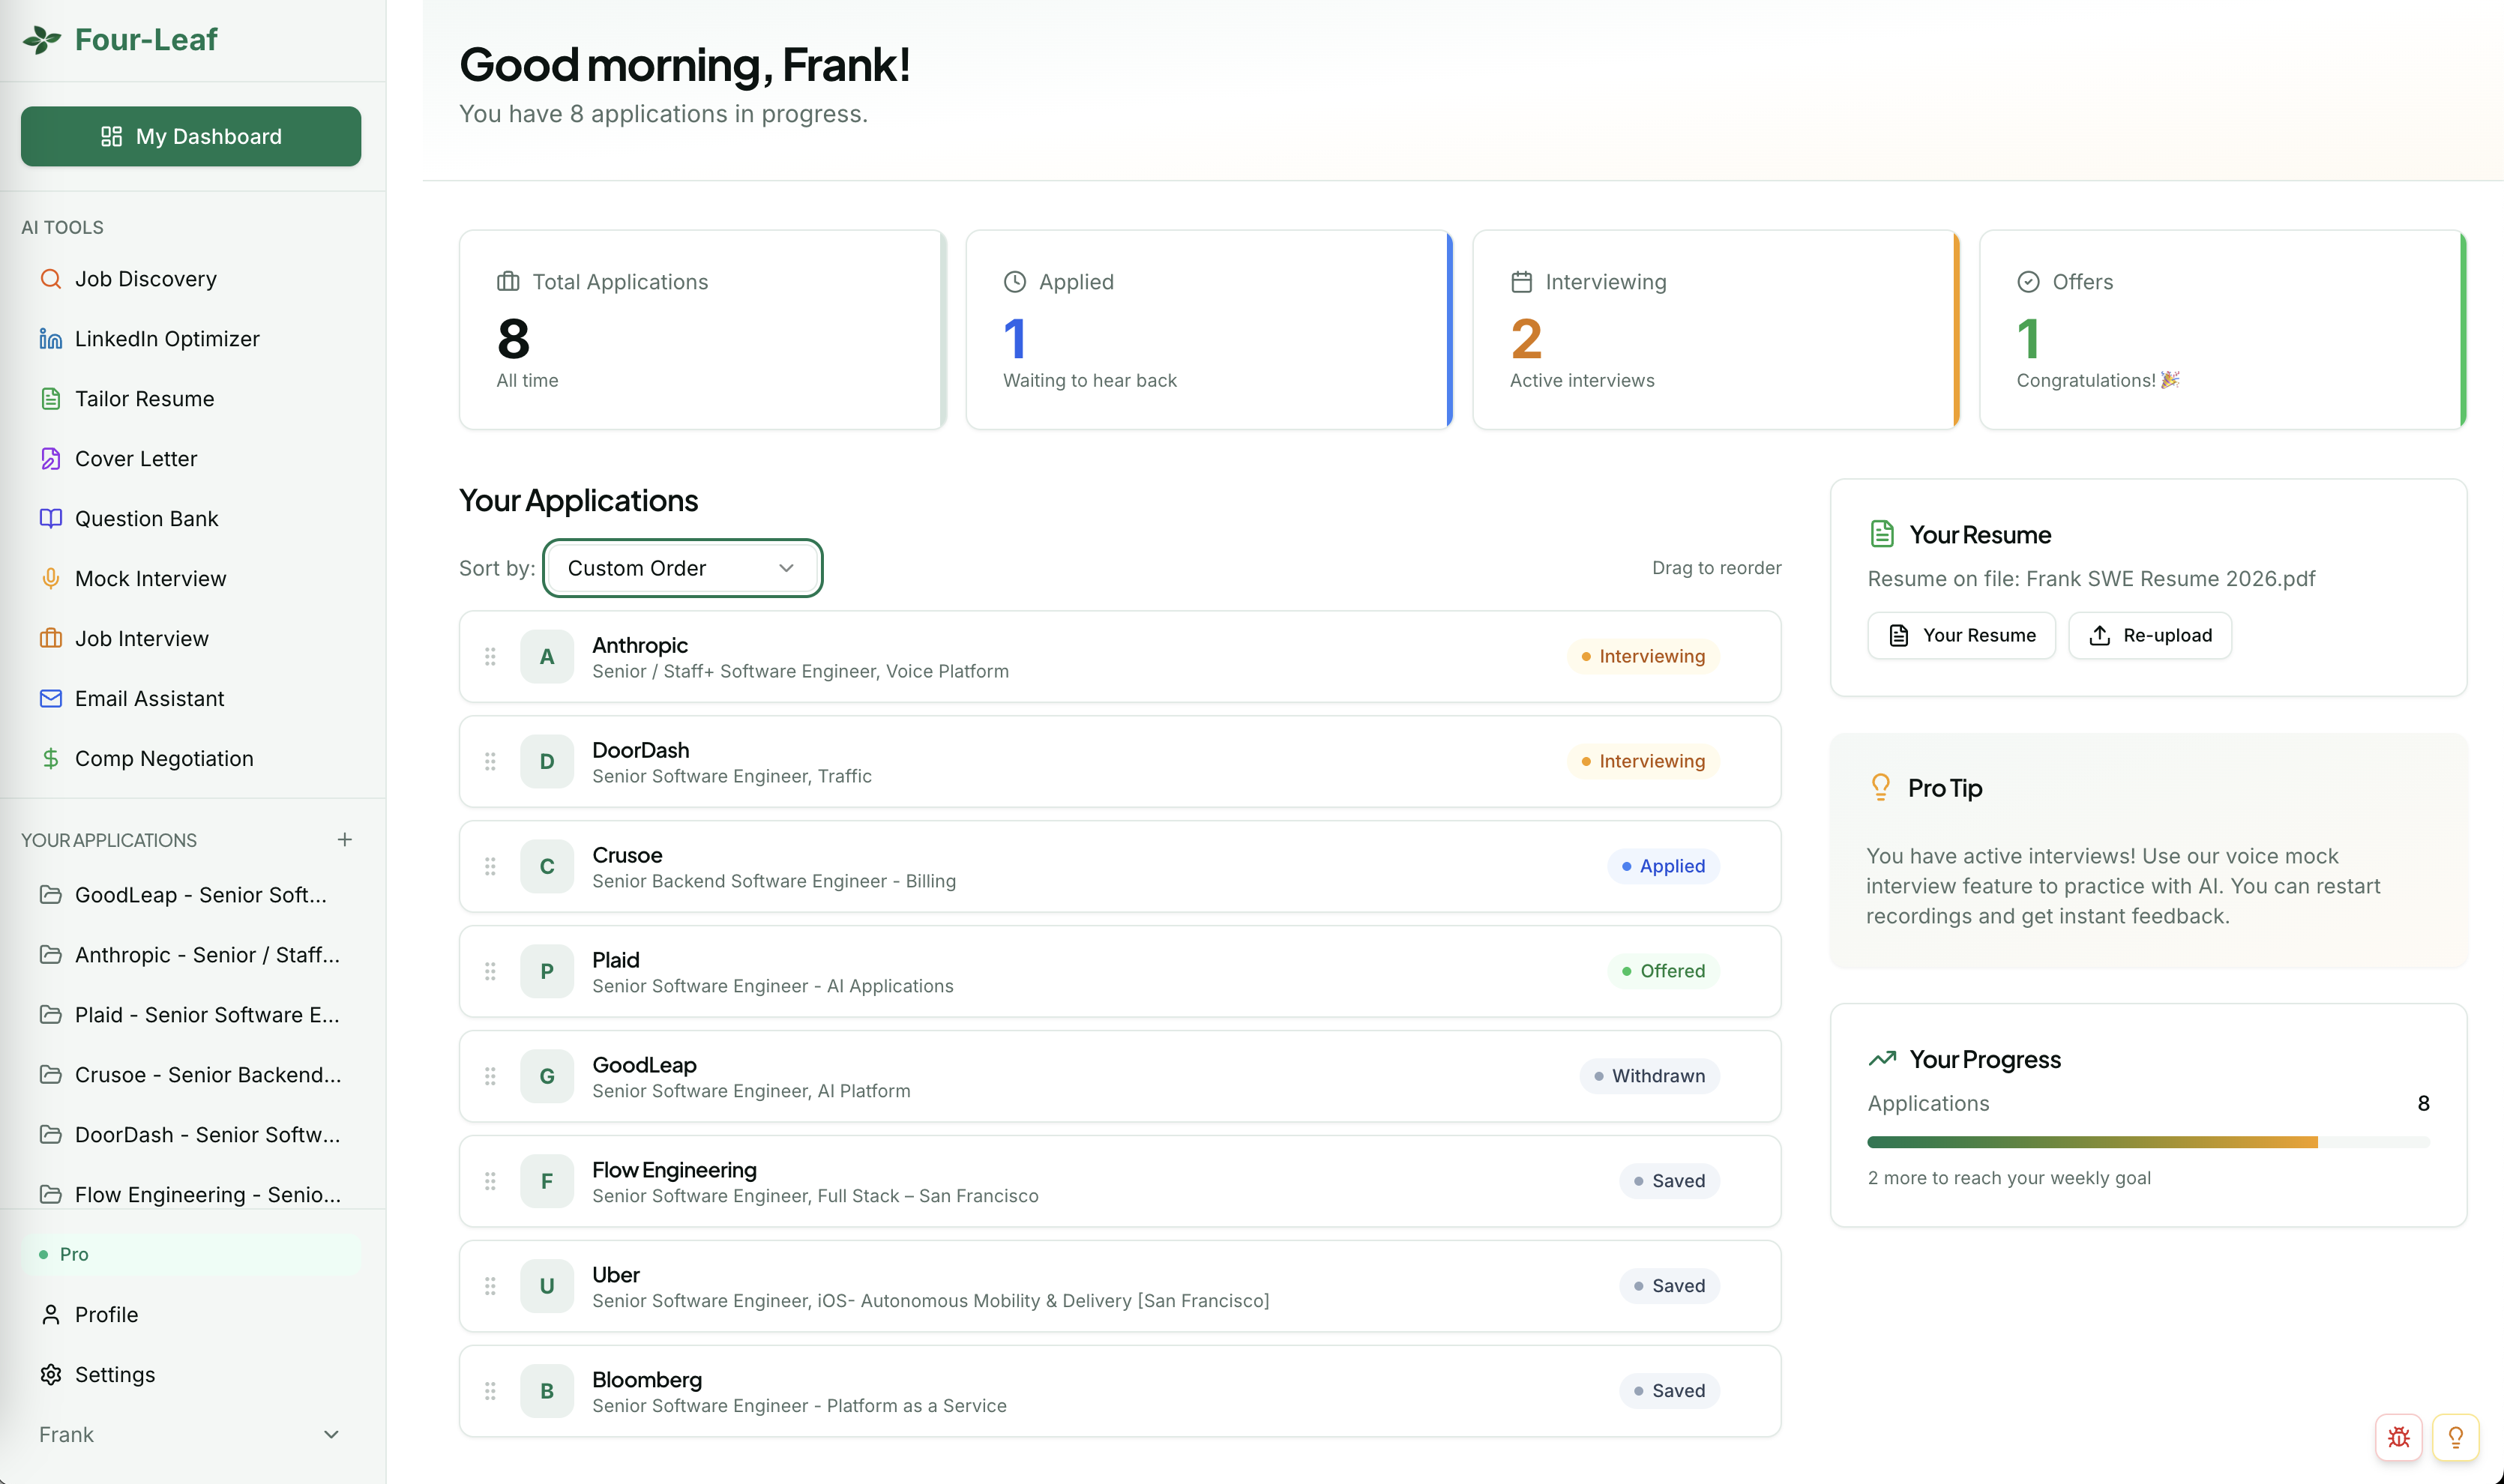Open the GoodLeap application folder in the sidebar

tap(200, 895)
